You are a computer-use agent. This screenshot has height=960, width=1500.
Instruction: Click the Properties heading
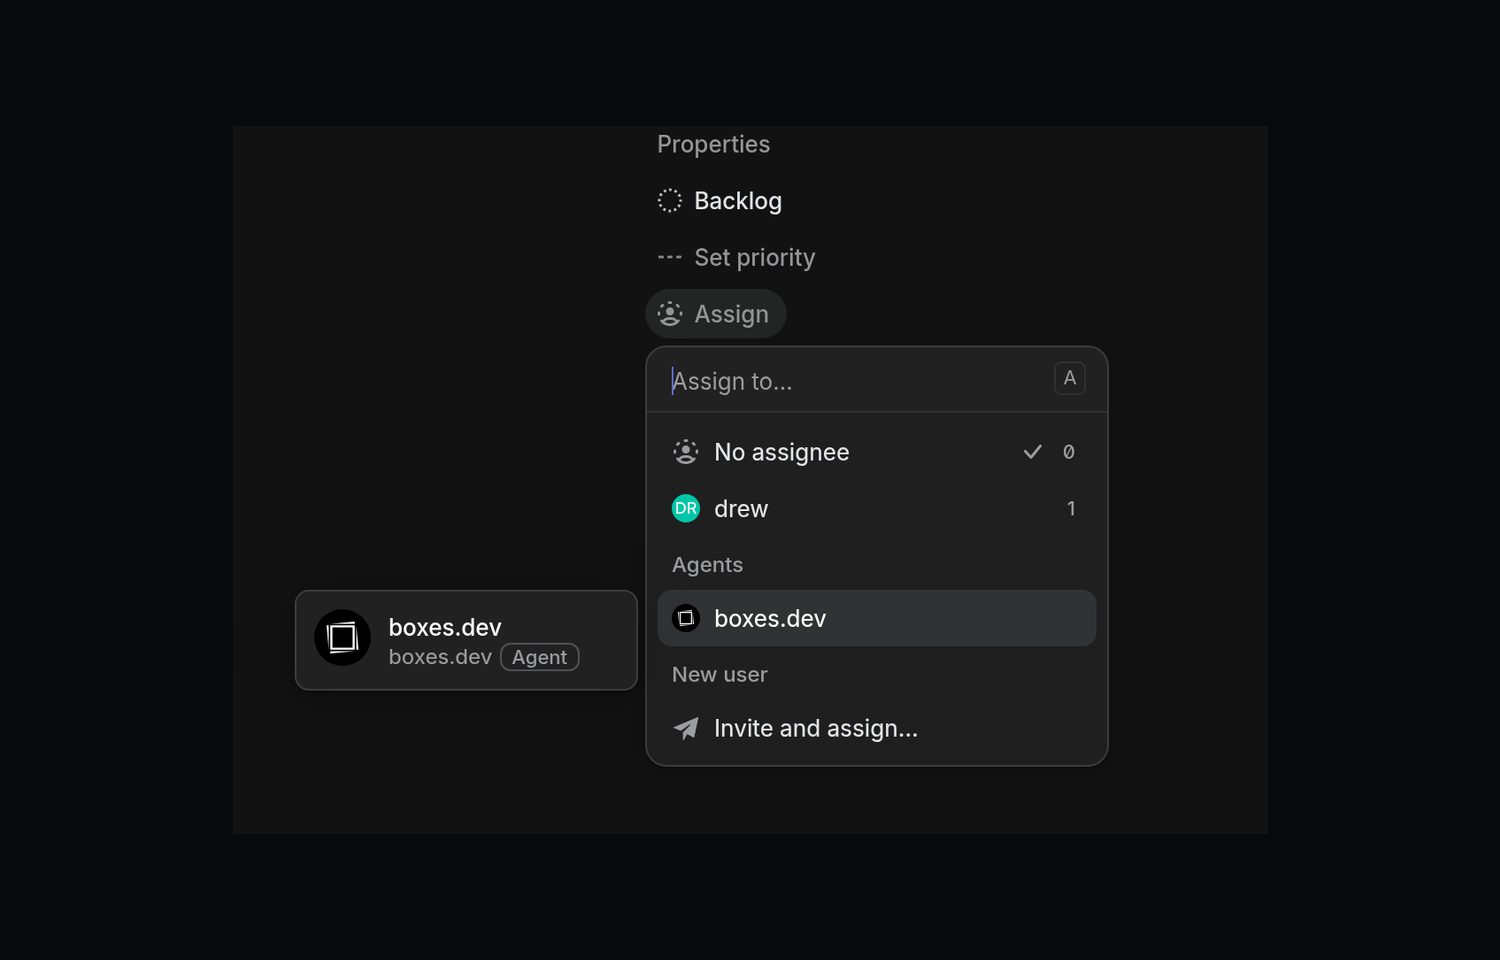pyautogui.click(x=713, y=145)
